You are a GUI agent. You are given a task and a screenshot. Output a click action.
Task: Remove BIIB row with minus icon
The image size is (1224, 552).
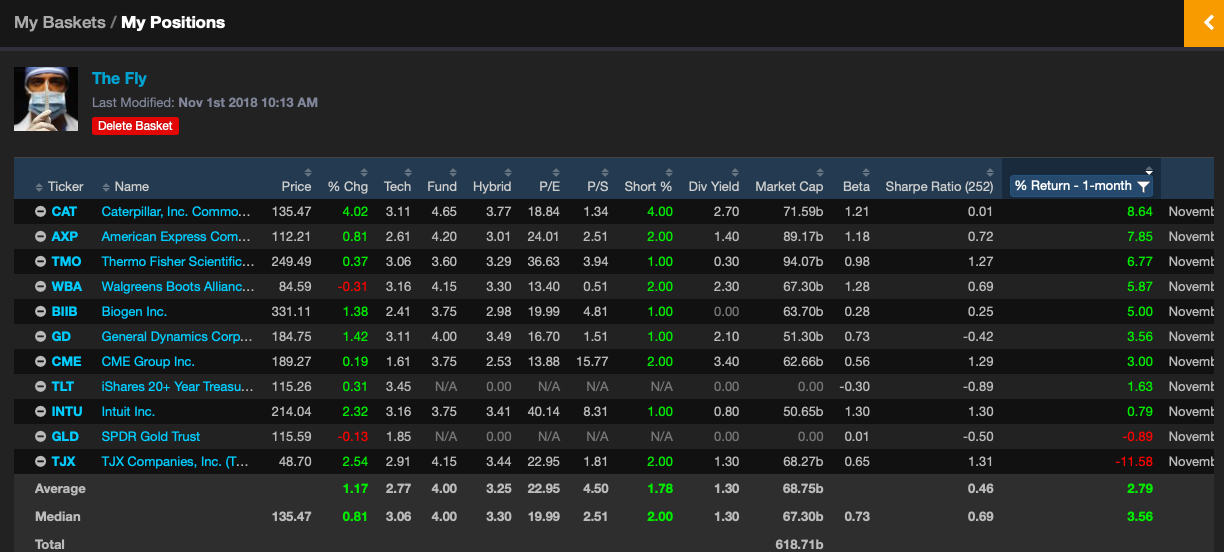[x=40, y=312]
